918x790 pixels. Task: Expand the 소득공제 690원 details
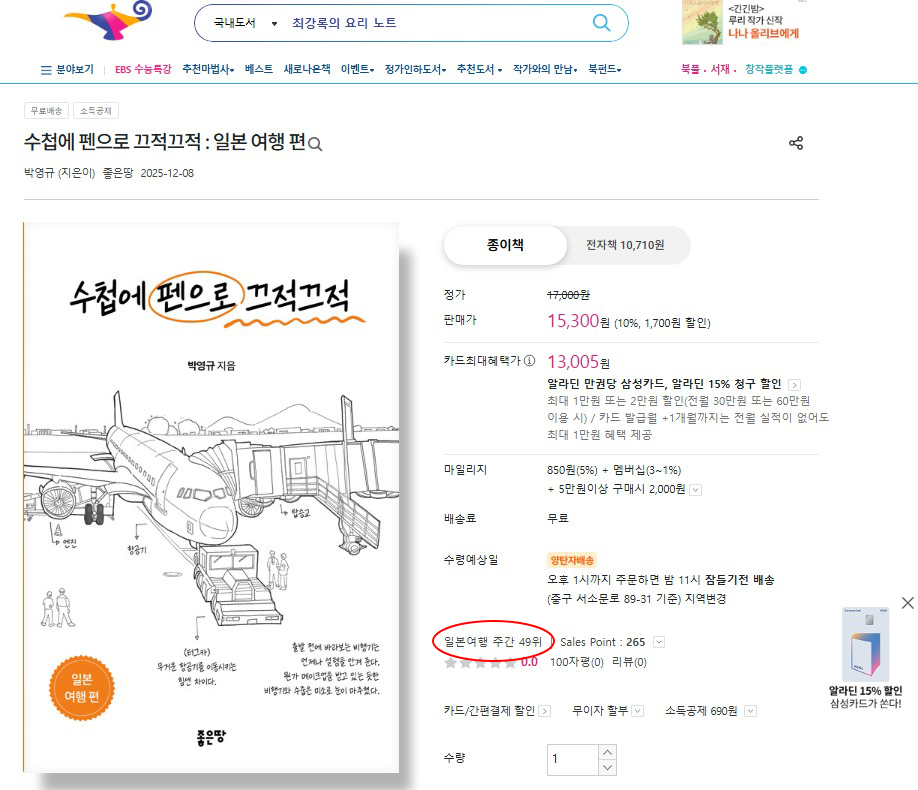750,711
